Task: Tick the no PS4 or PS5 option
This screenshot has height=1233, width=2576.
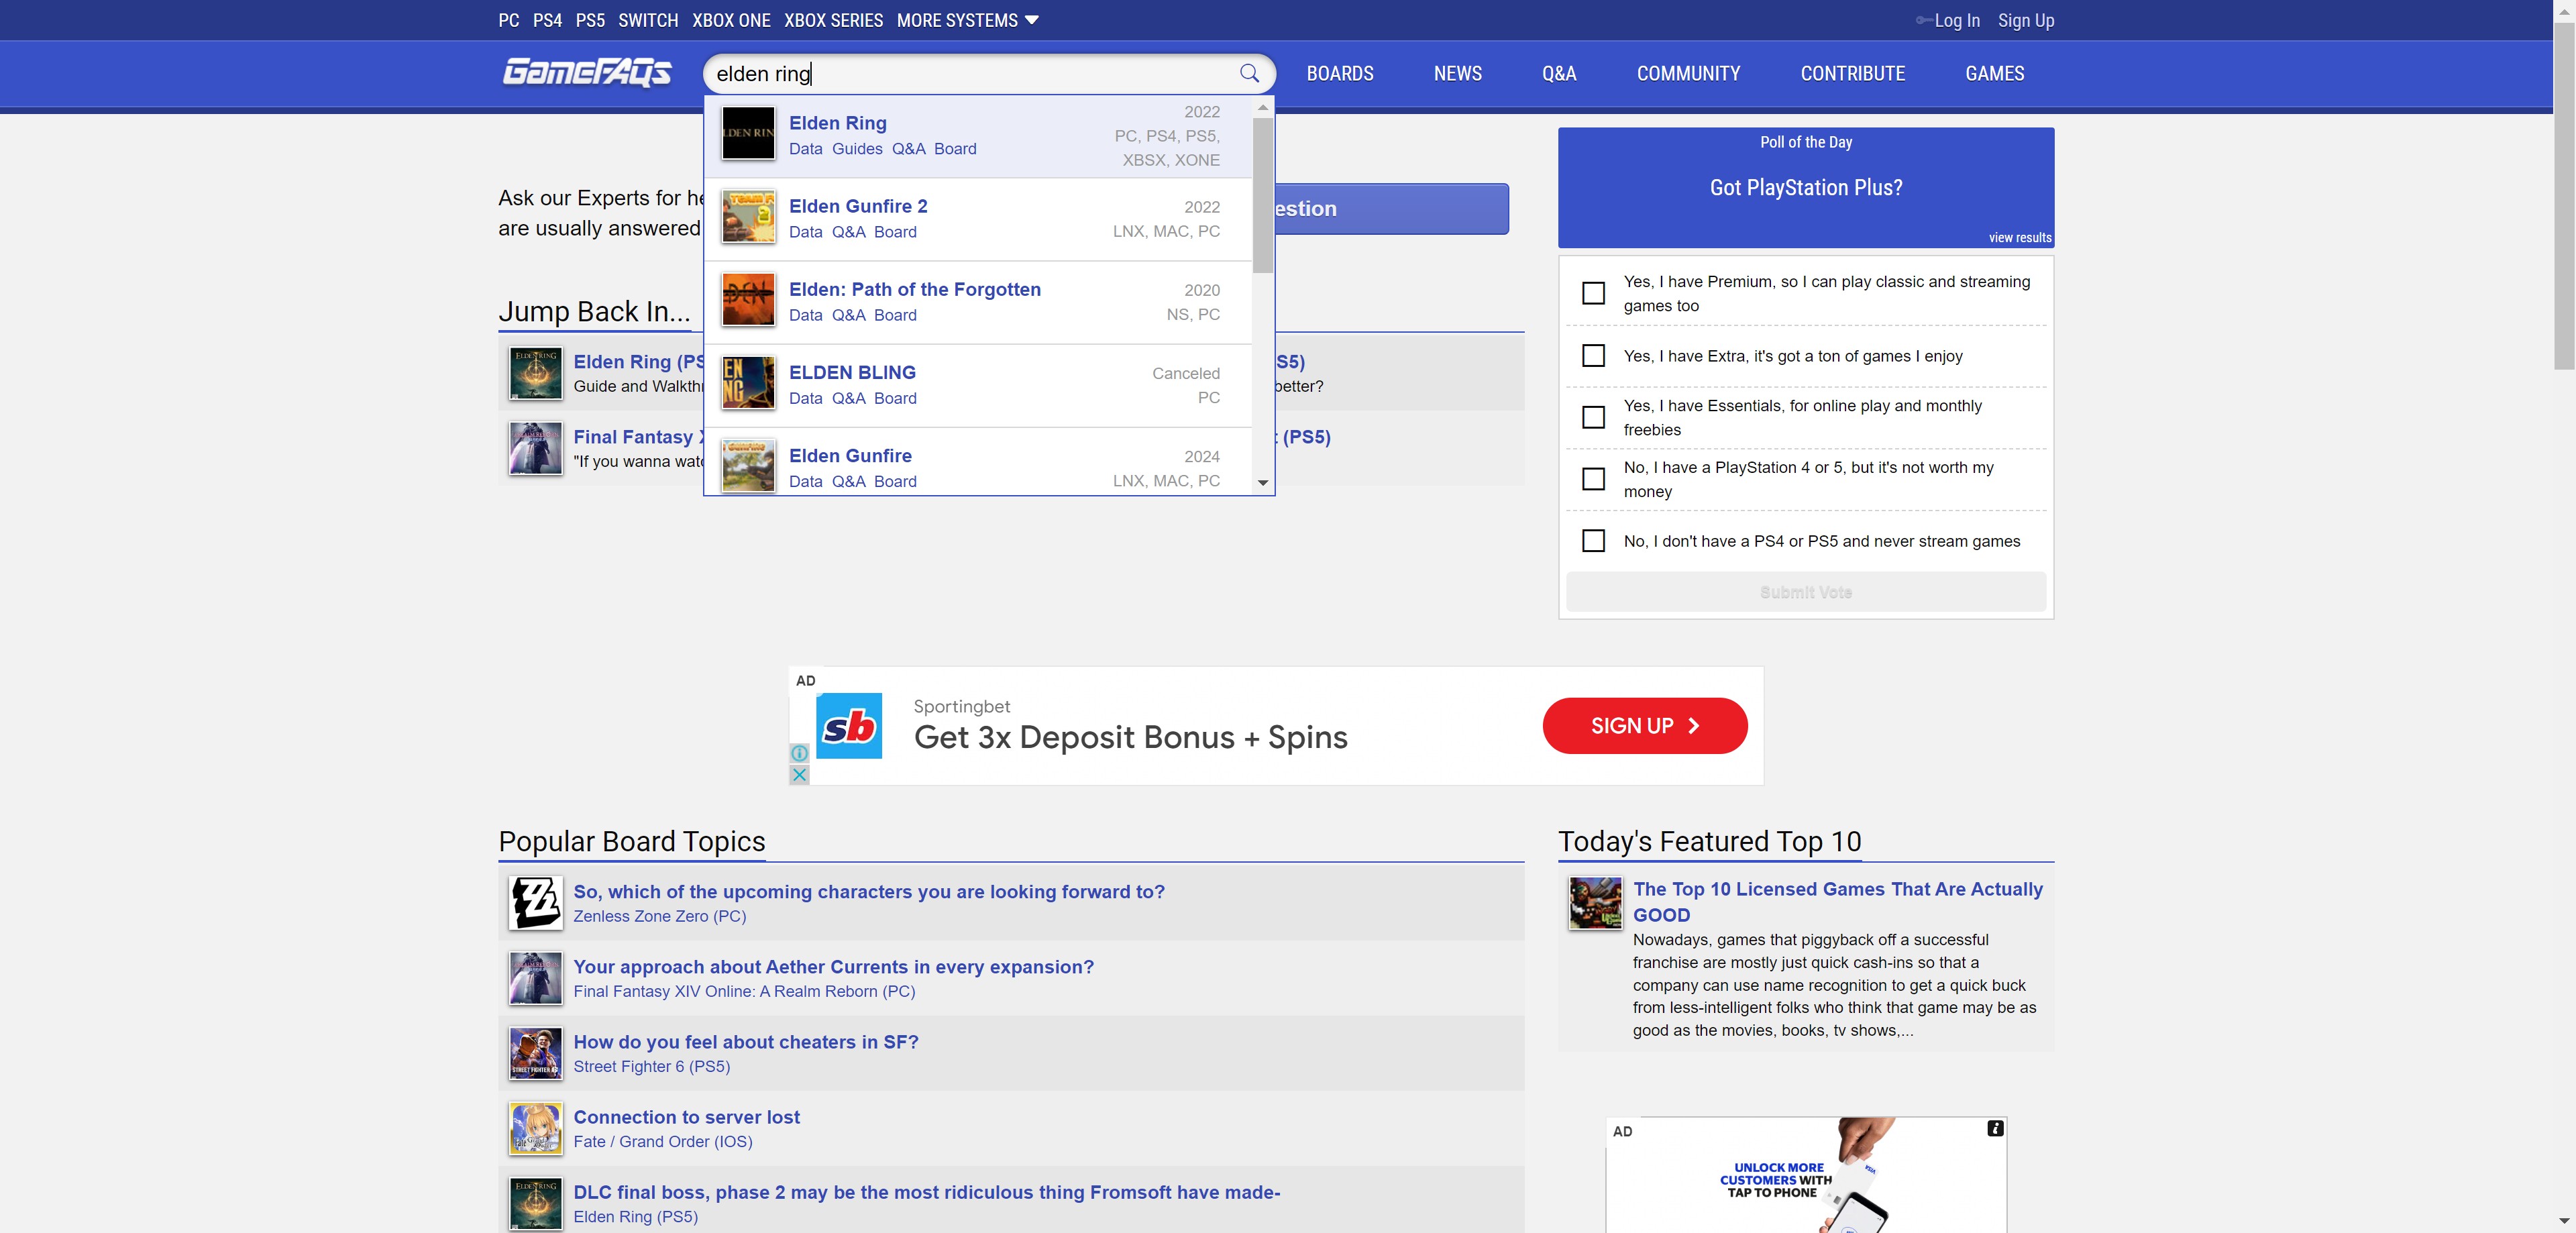Action: click(1593, 541)
